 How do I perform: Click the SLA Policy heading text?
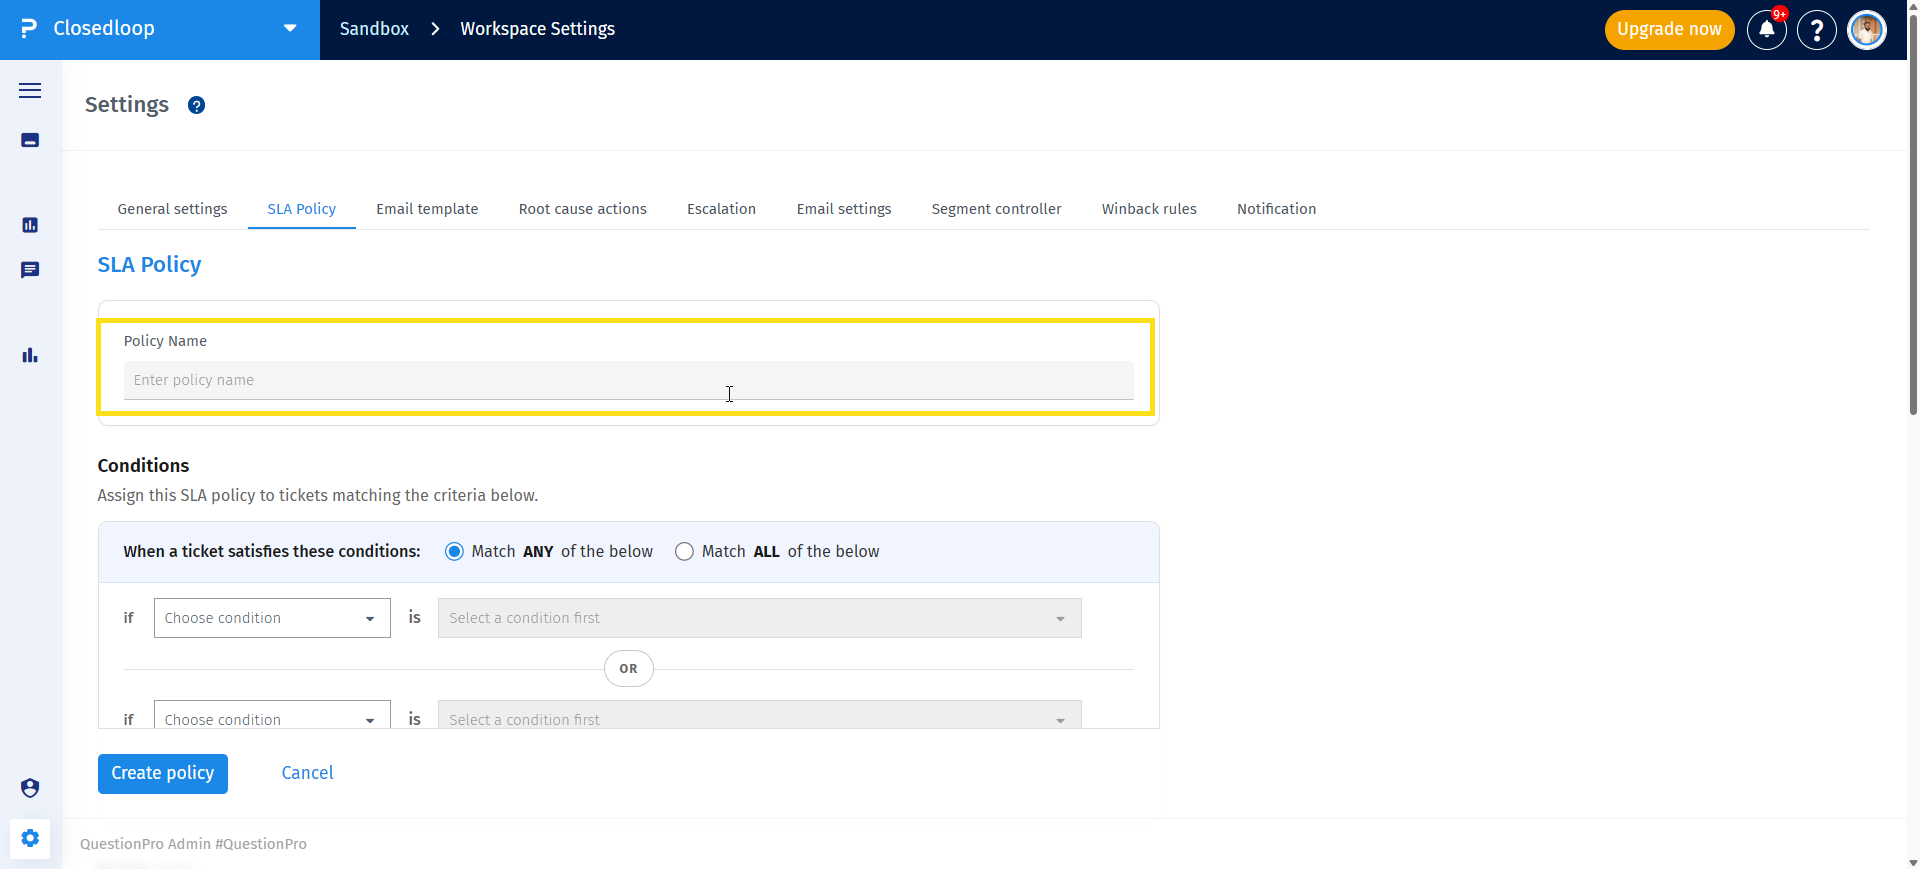[x=149, y=265]
